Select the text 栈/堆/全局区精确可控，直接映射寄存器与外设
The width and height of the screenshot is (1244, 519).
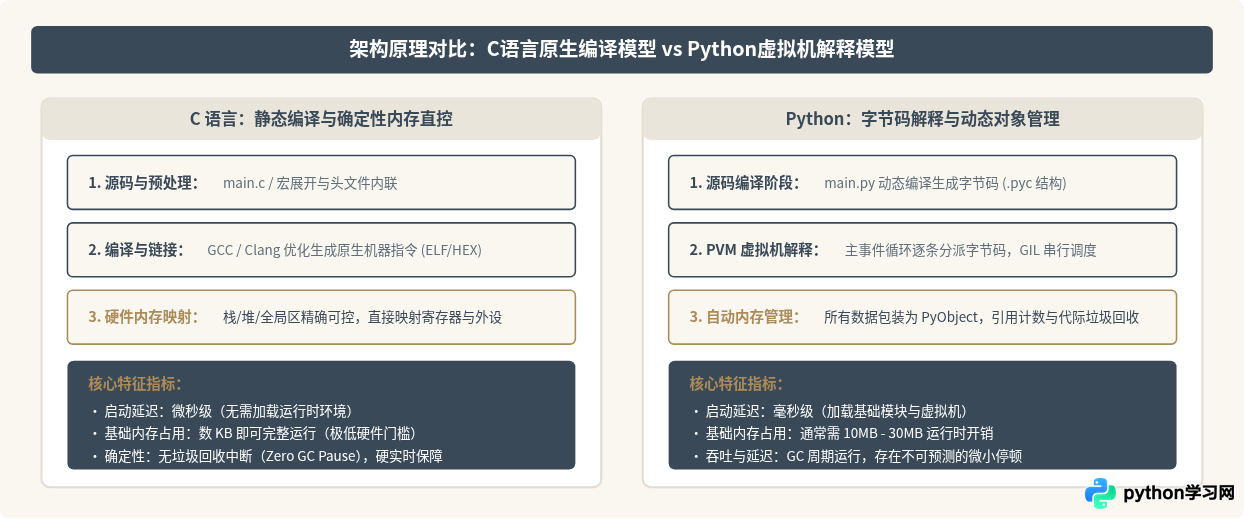click(x=362, y=317)
